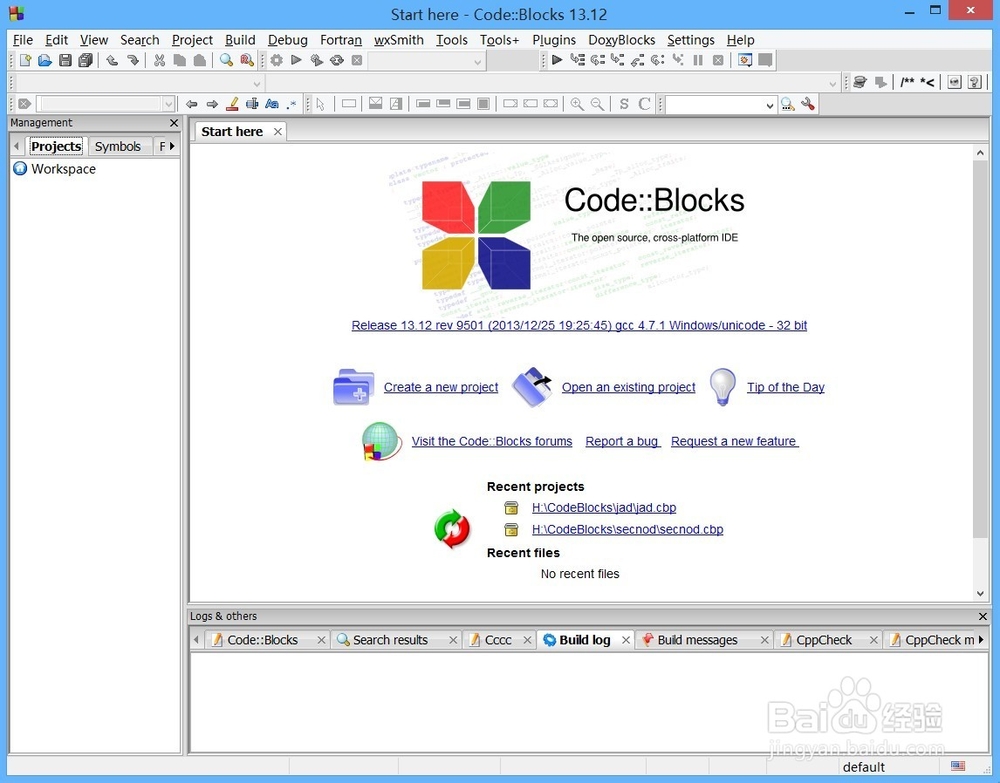Image resolution: width=1000 pixels, height=783 pixels.
Task: Insert DoxyBlocks line comment icon
Action: 927,82
